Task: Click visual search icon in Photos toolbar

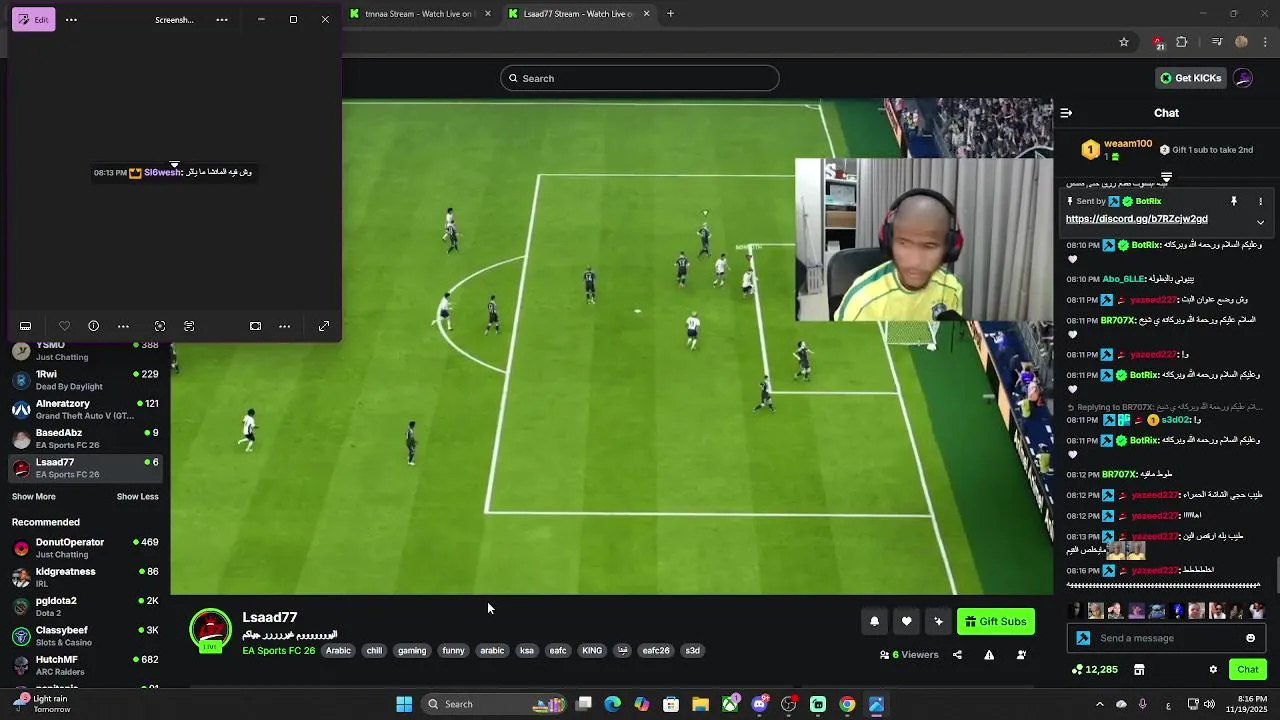Action: [x=160, y=326]
